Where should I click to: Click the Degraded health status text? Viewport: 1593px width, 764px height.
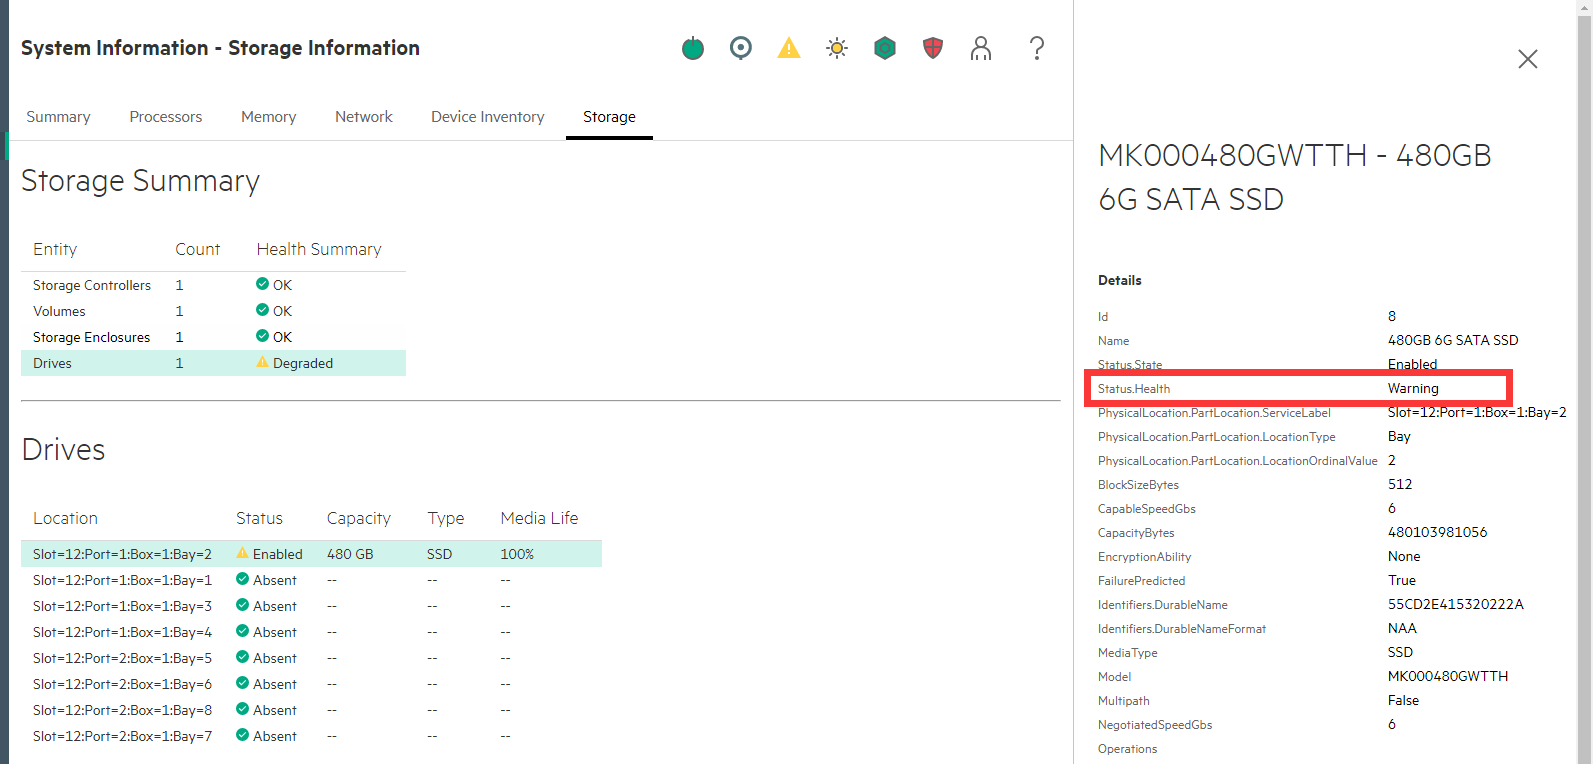coord(303,363)
